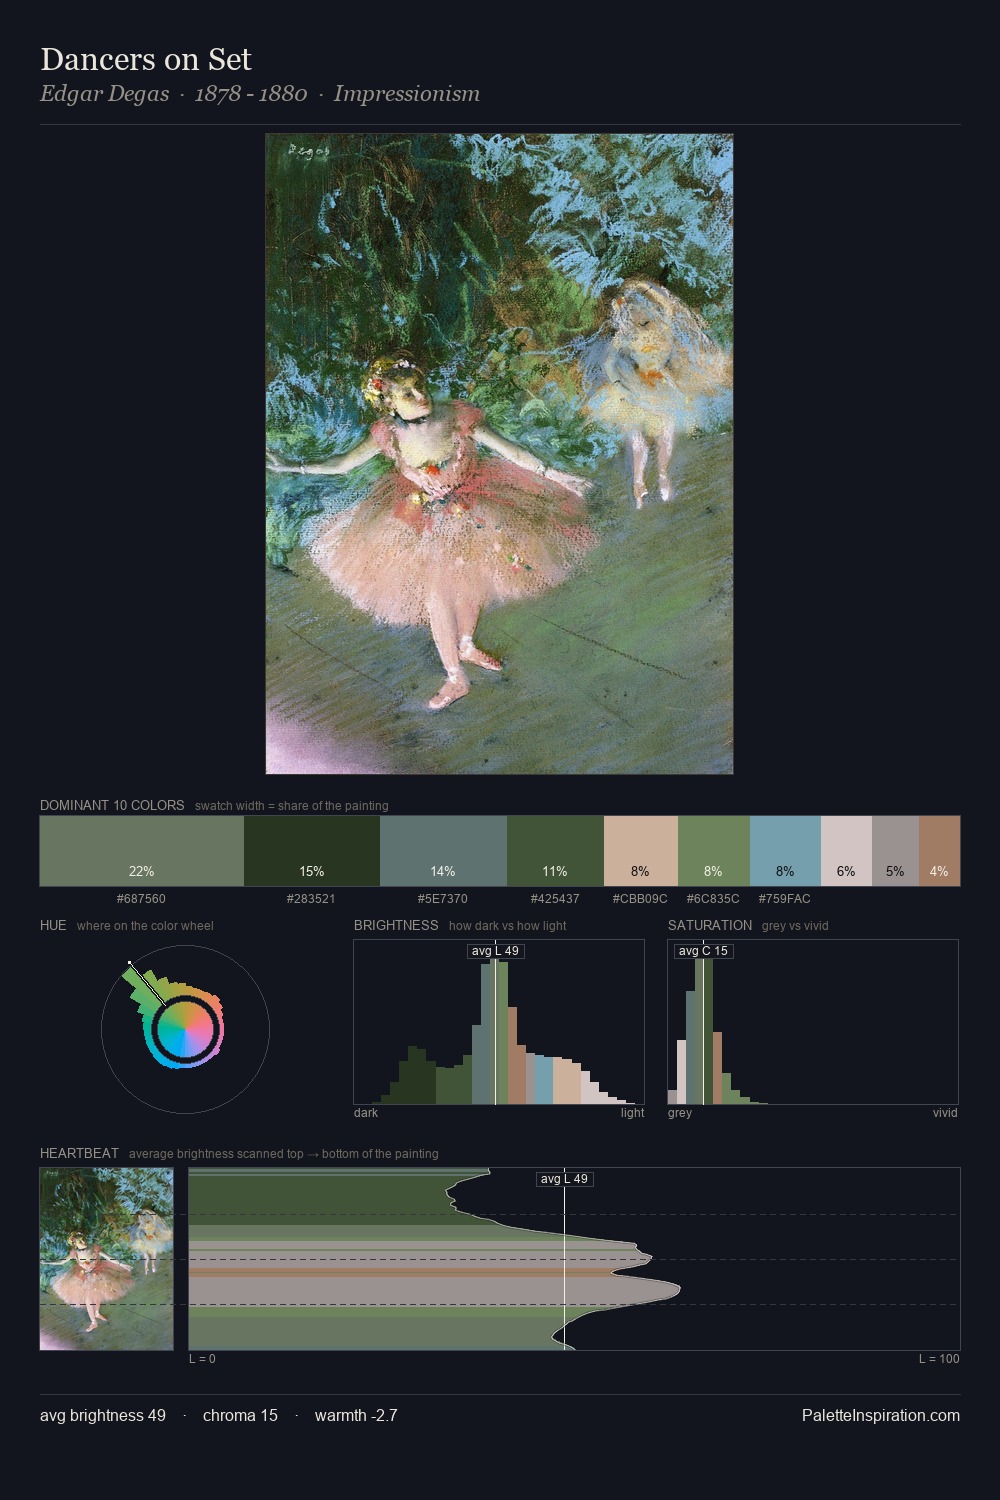
Task: Pick the slate 14% swatch #5E7370
Action: point(443,851)
